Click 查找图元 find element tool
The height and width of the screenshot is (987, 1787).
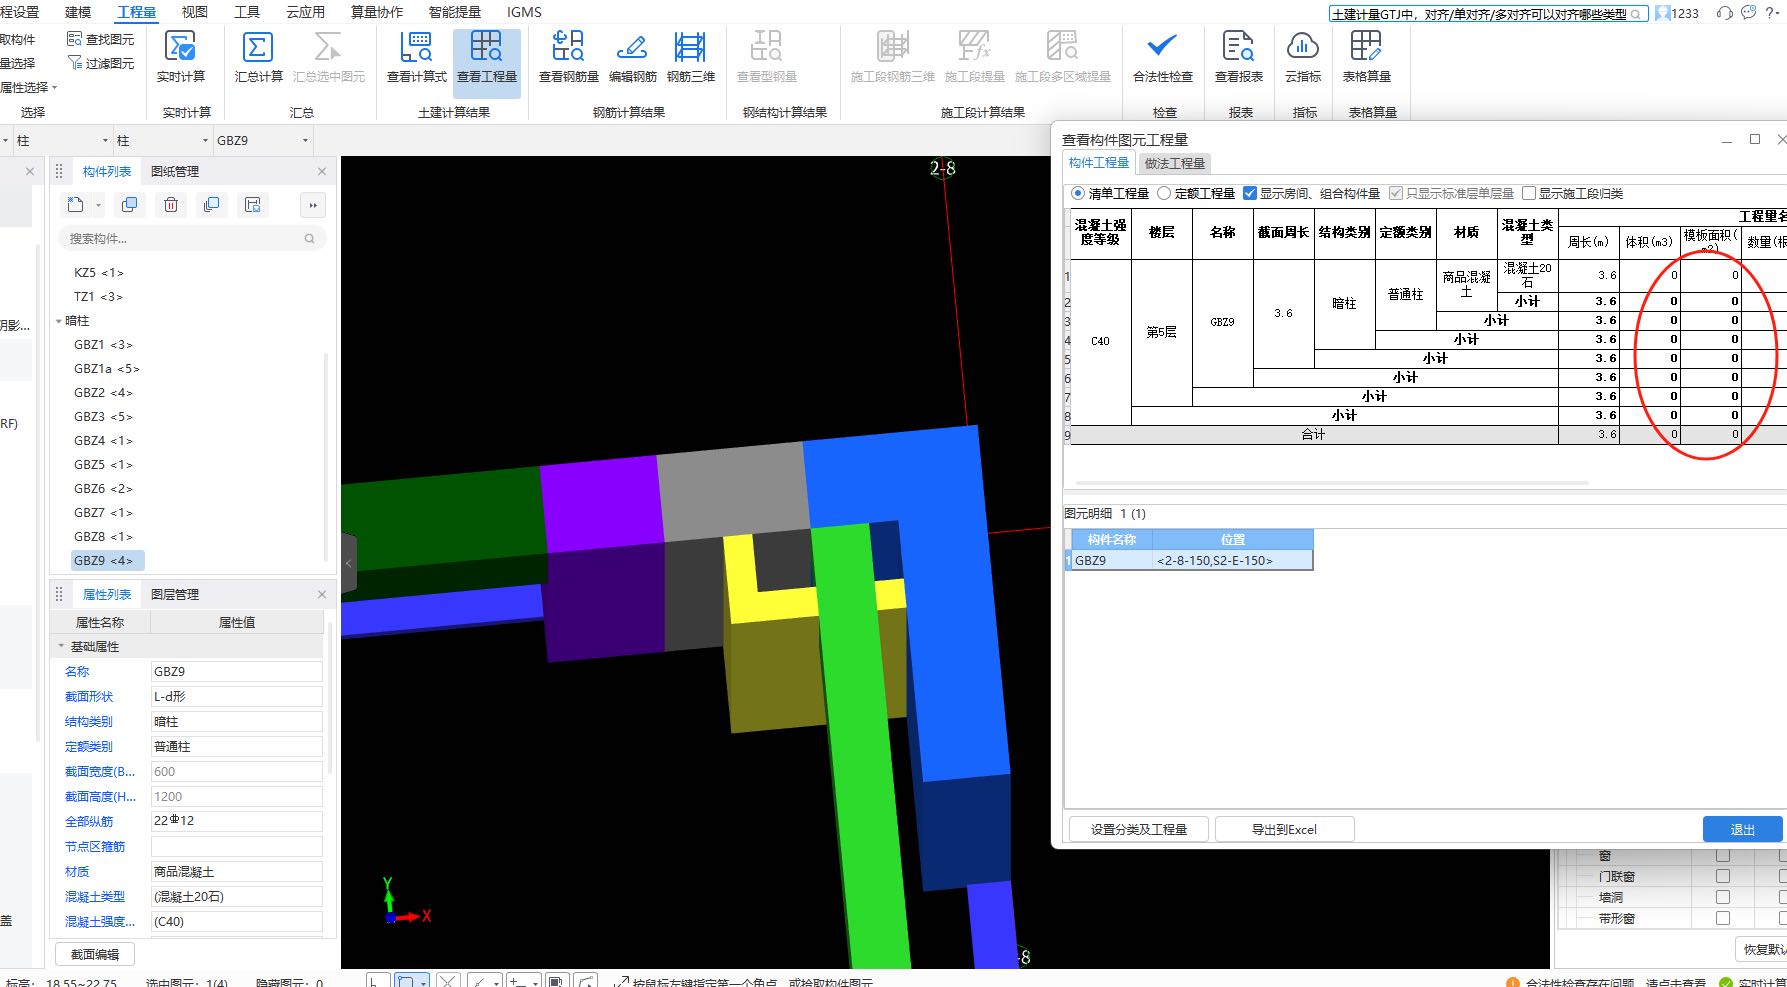click(100, 39)
